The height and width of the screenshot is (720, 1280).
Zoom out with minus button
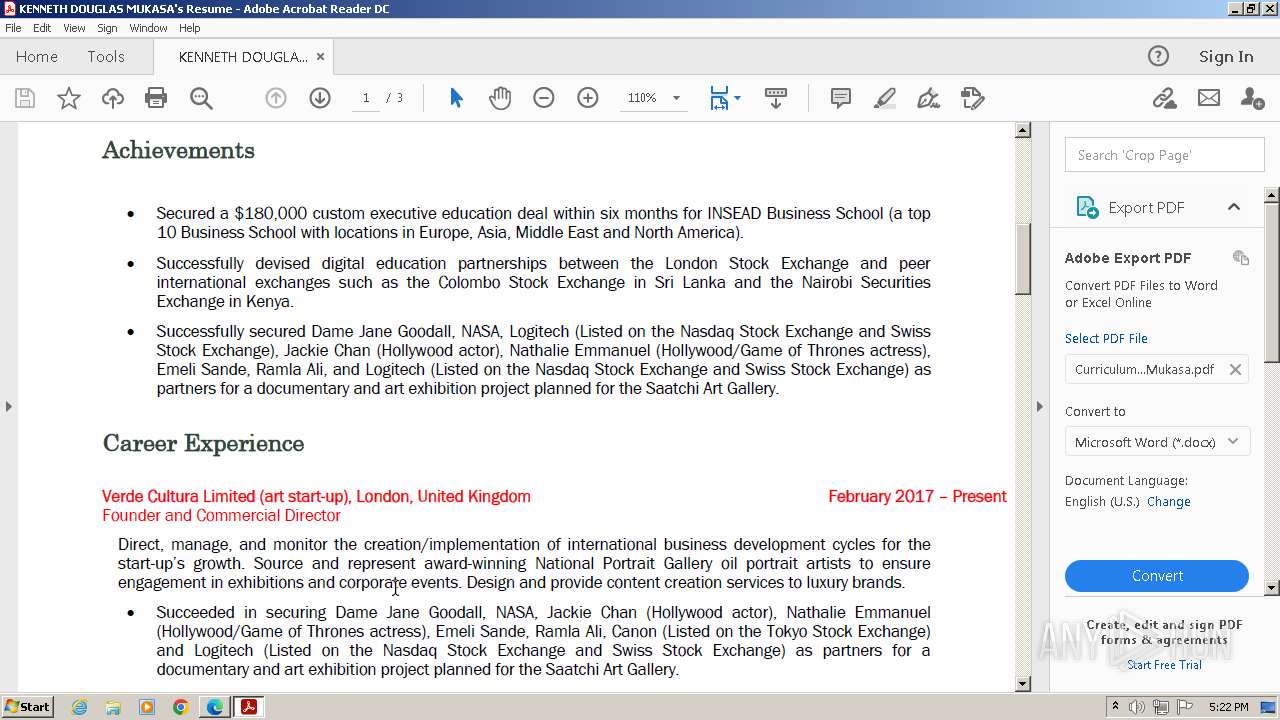coord(544,98)
